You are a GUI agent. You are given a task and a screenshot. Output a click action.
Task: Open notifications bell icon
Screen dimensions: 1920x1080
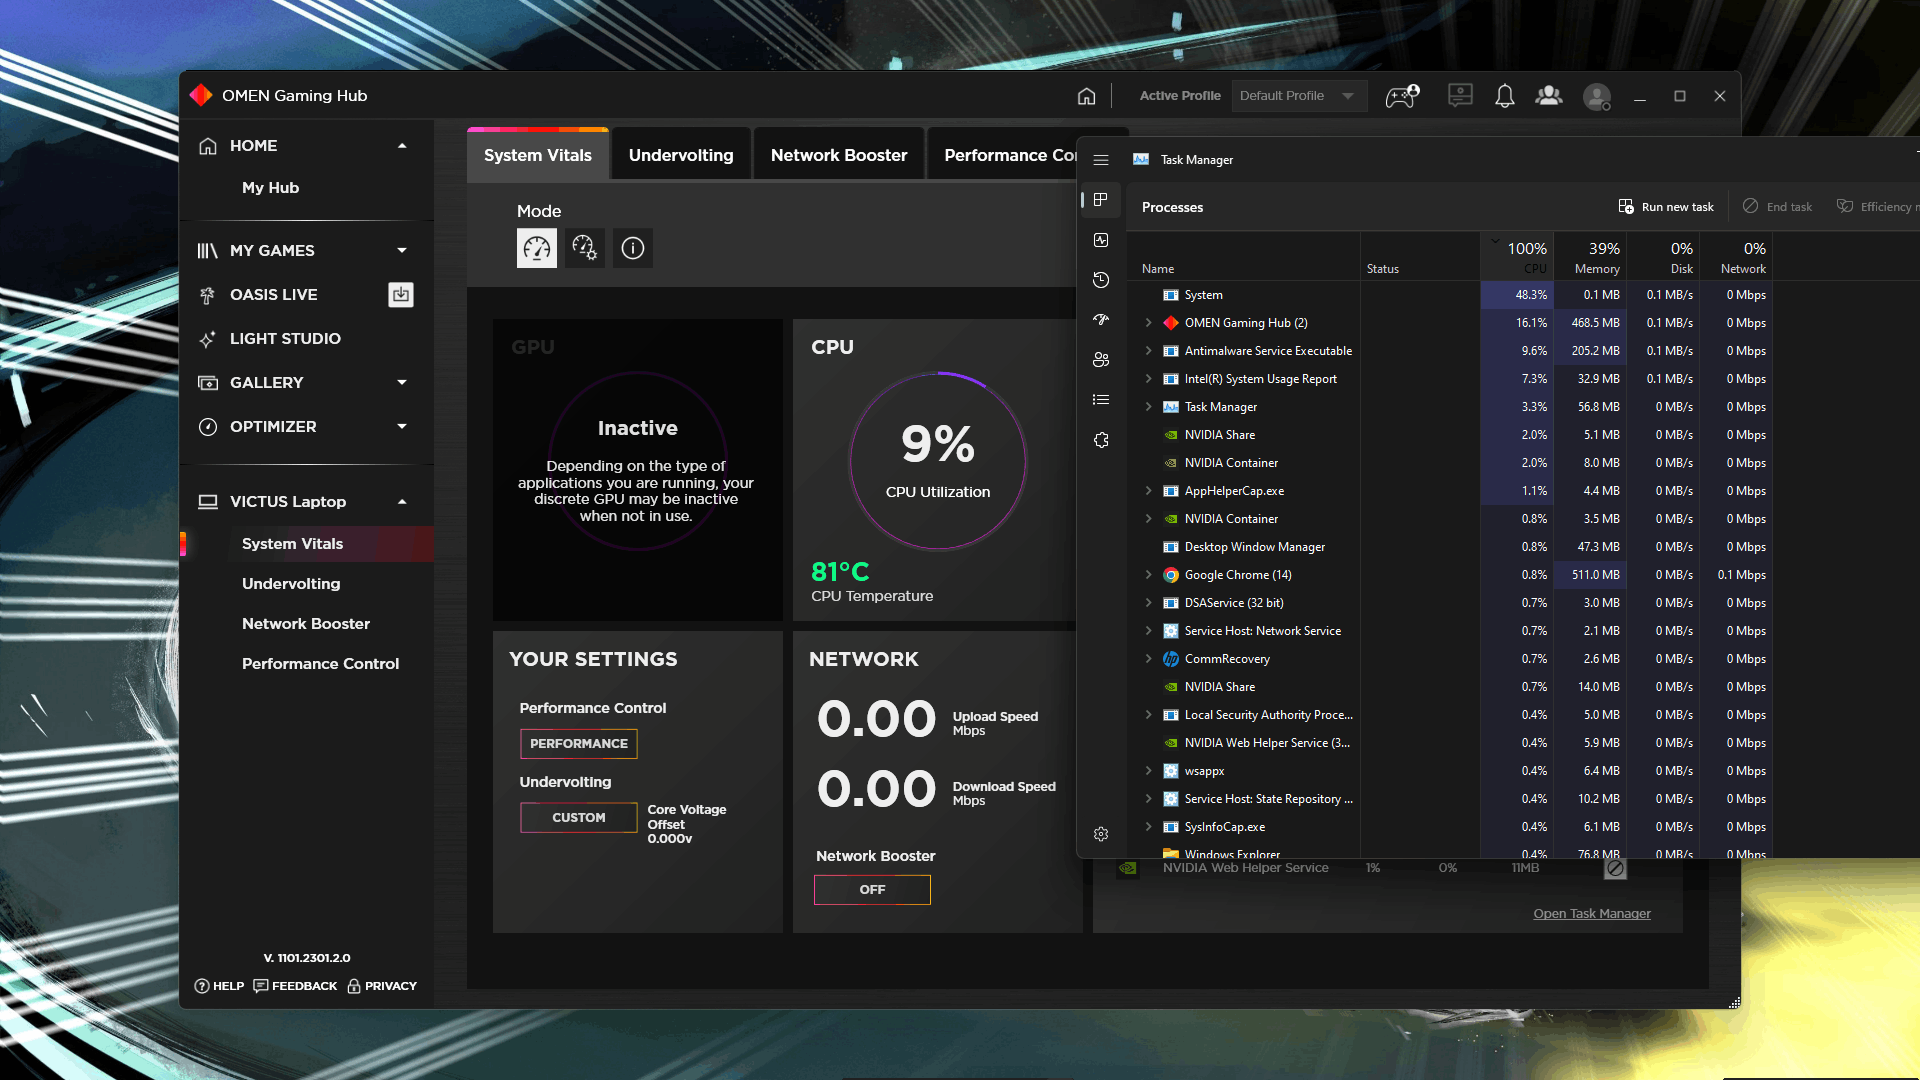click(1504, 96)
